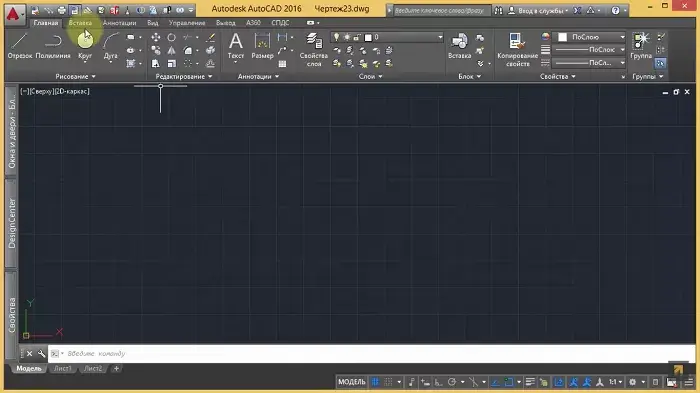
Task: Click Копирование свойств match properties
Action: 517,49
